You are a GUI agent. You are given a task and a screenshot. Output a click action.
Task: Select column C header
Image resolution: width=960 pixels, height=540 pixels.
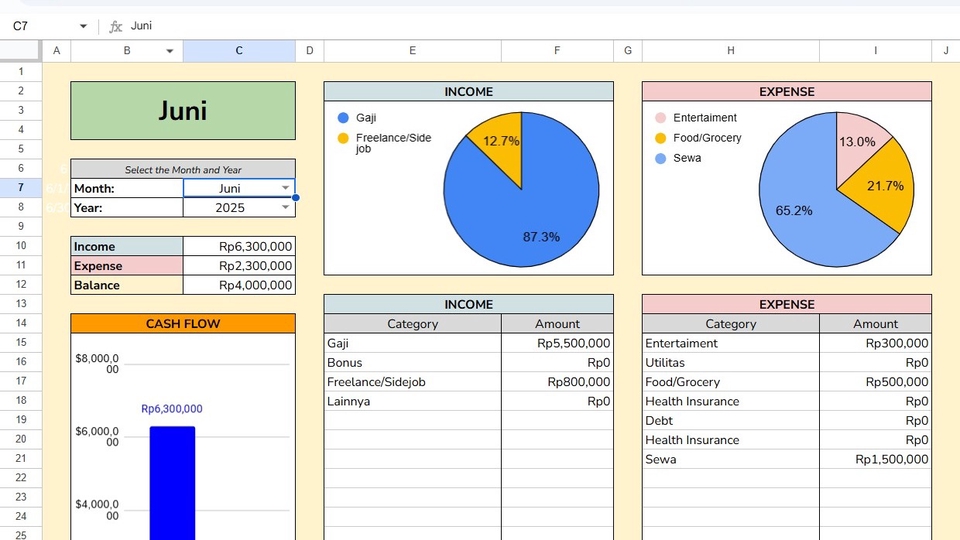[x=239, y=51]
